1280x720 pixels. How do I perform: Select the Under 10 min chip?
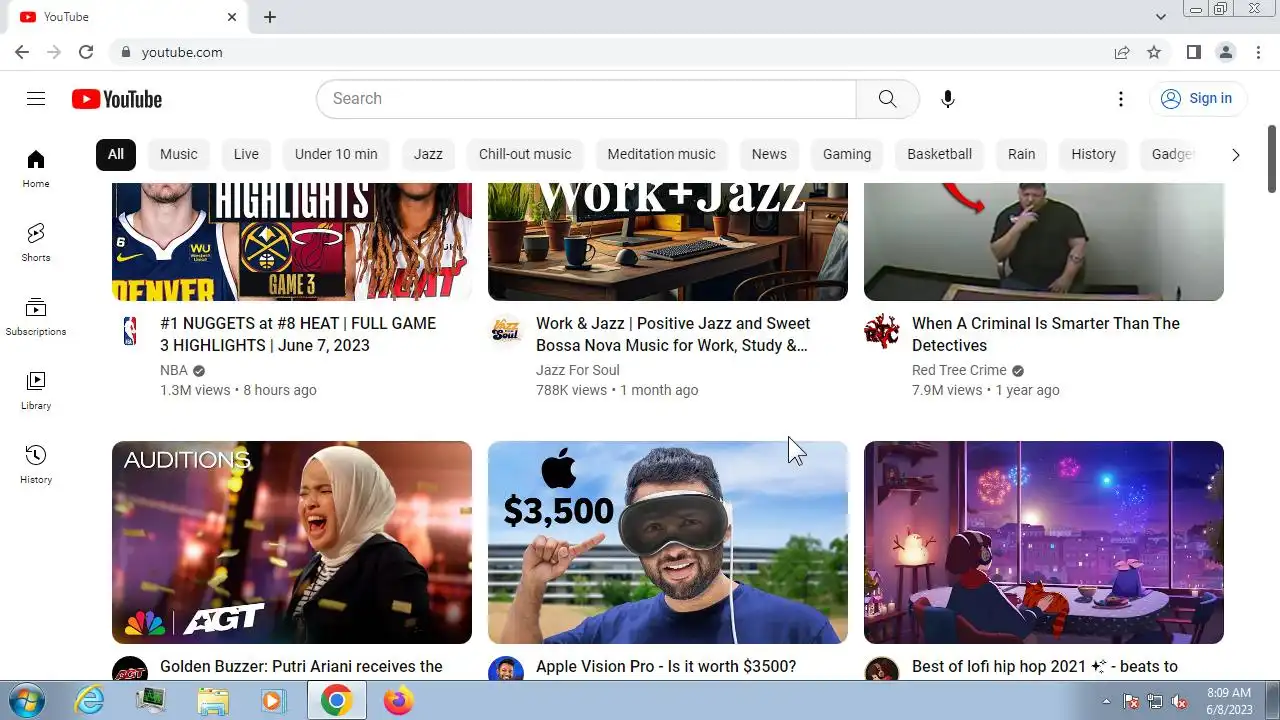point(336,154)
